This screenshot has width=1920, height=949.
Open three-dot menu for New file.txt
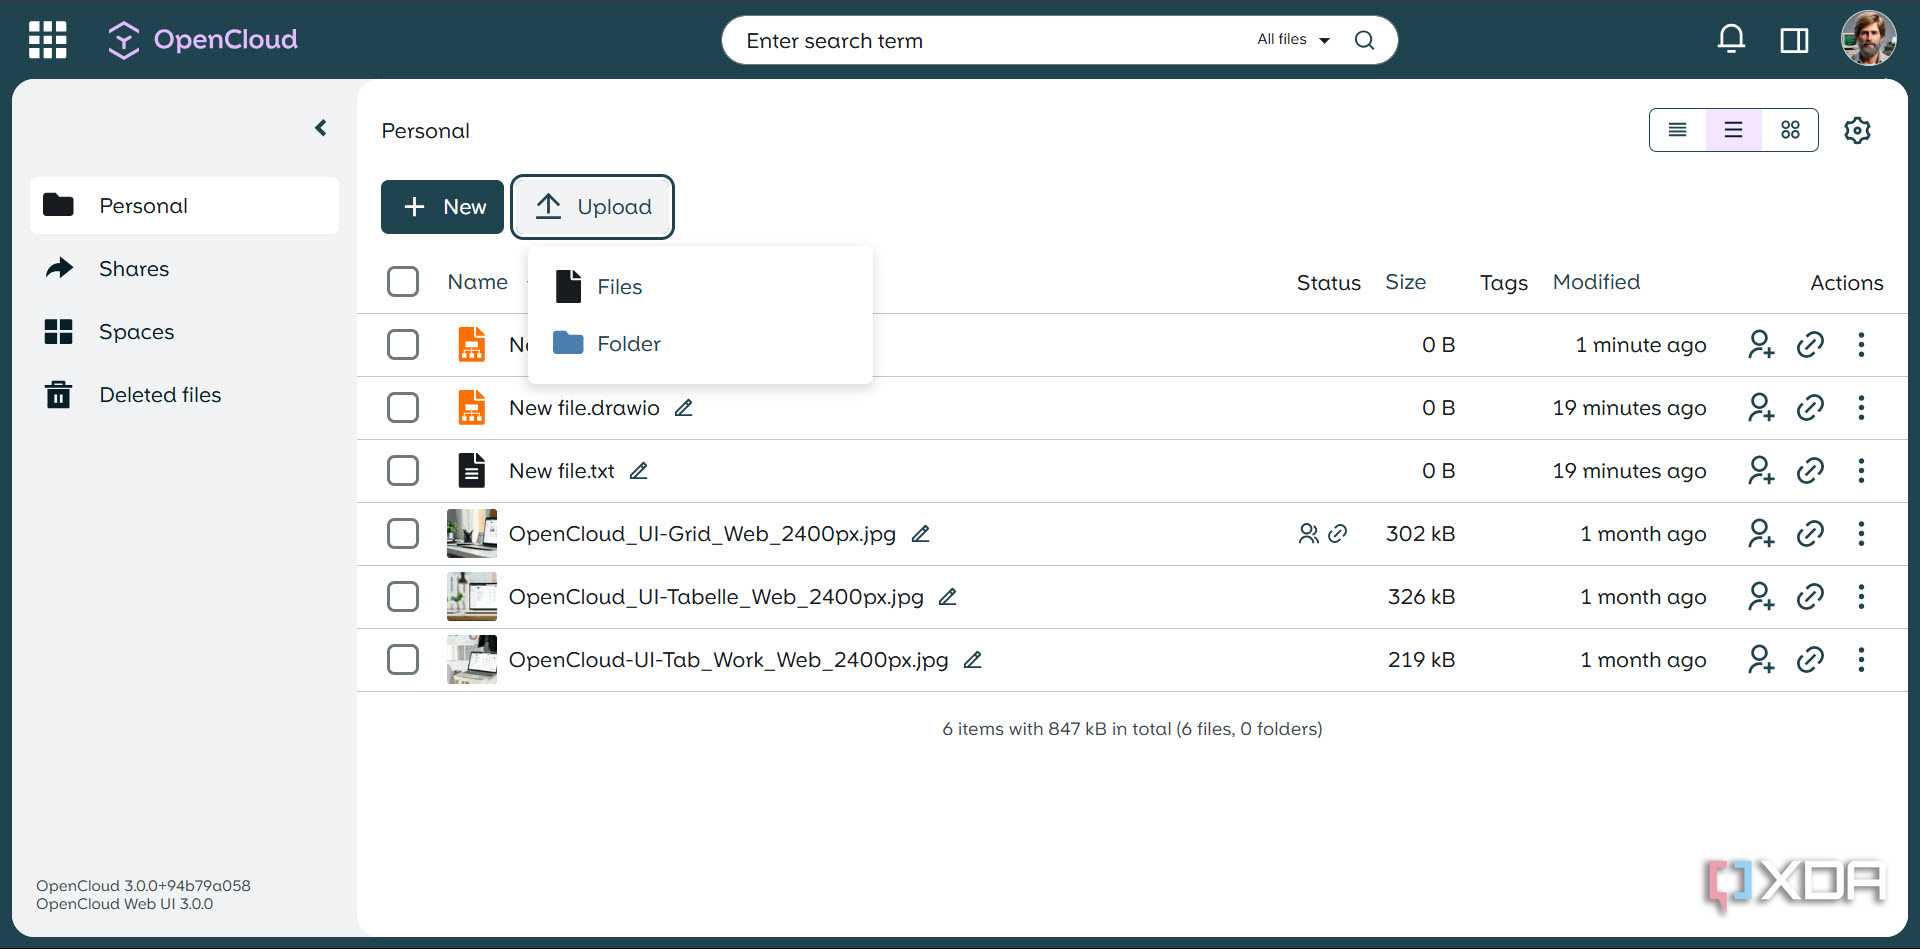tap(1861, 471)
